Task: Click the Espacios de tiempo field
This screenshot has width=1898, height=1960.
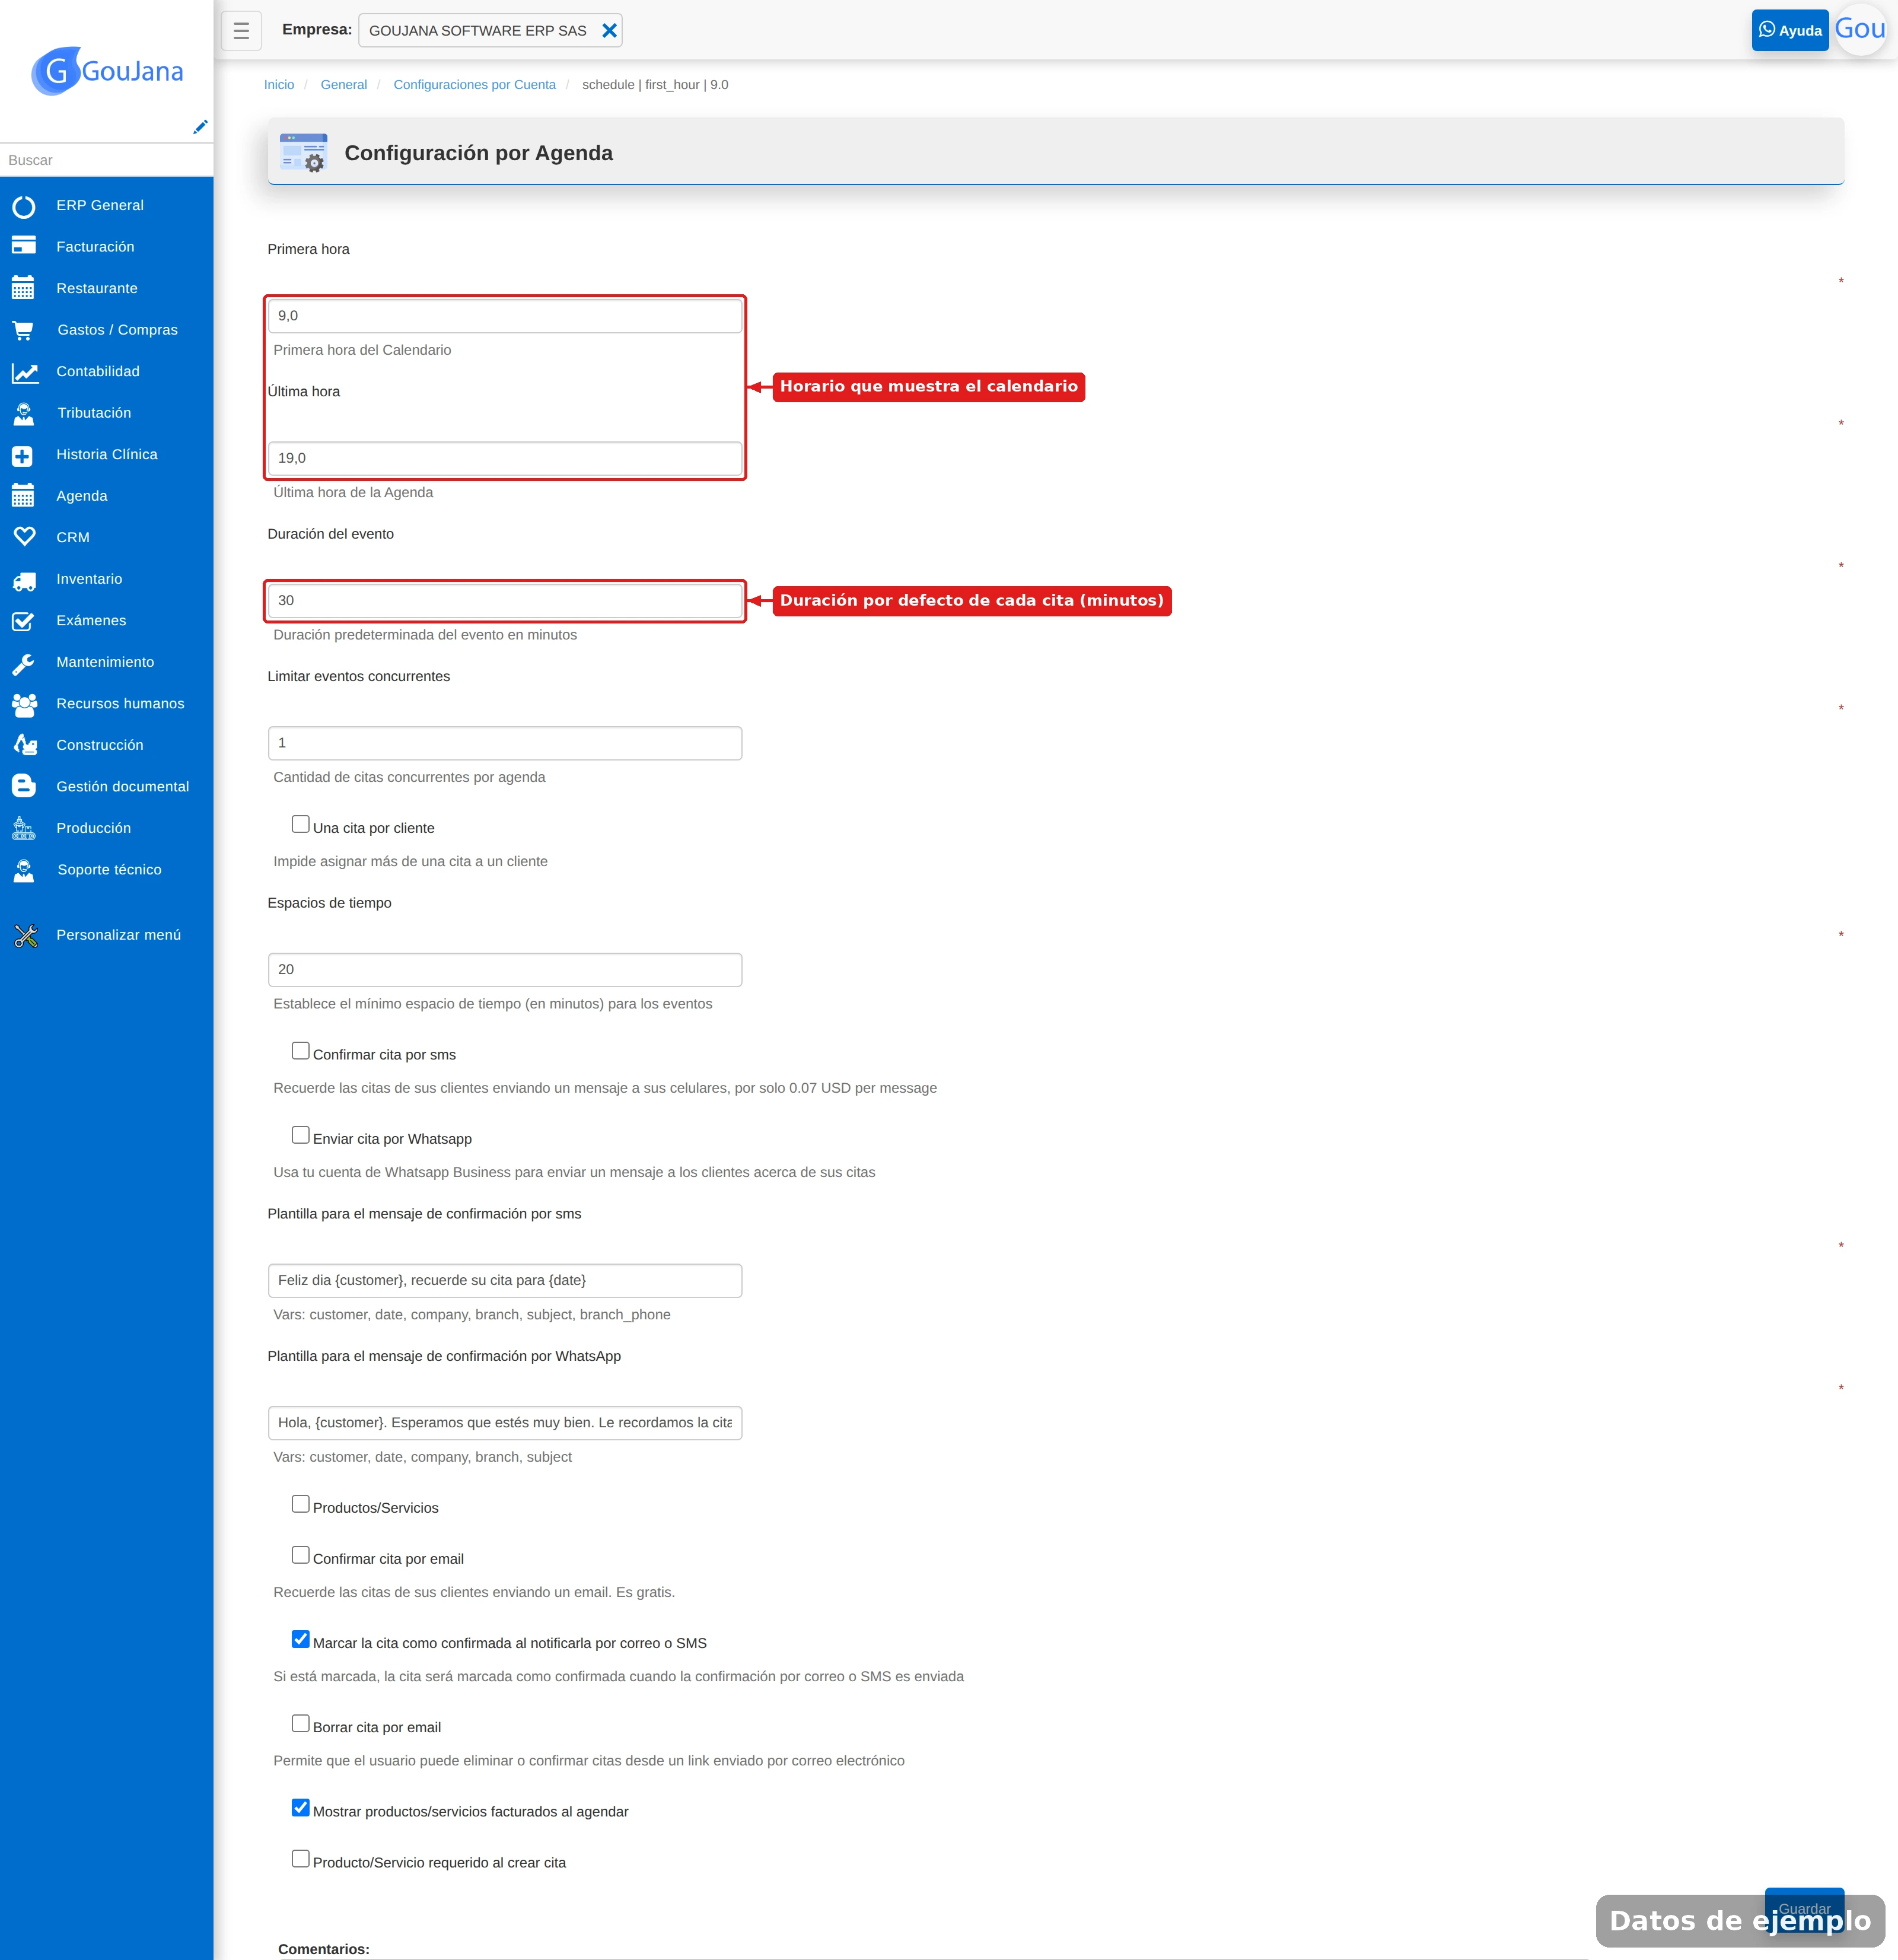Action: [505, 970]
